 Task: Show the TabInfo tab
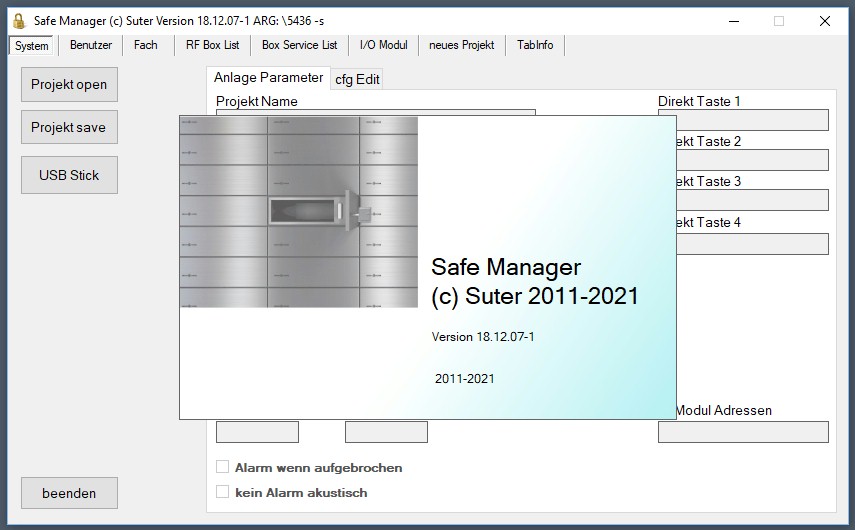[x=535, y=45]
